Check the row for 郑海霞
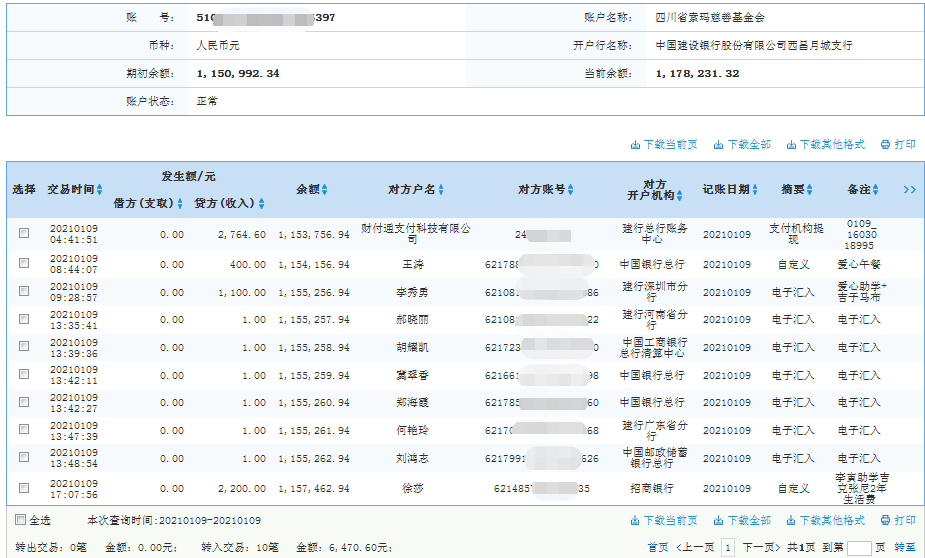The height and width of the screenshot is (558, 925). coord(24,402)
